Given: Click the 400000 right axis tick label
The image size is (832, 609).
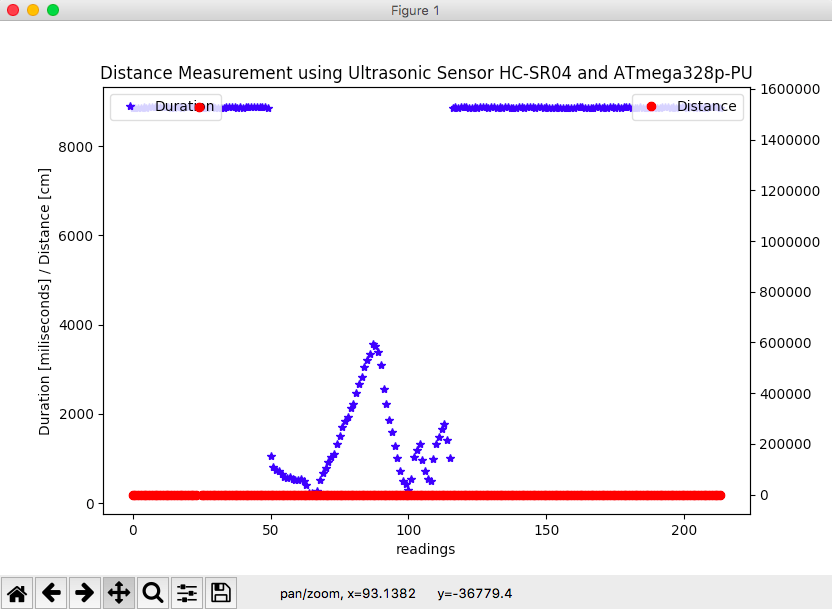Looking at the screenshot, I should click(785, 394).
